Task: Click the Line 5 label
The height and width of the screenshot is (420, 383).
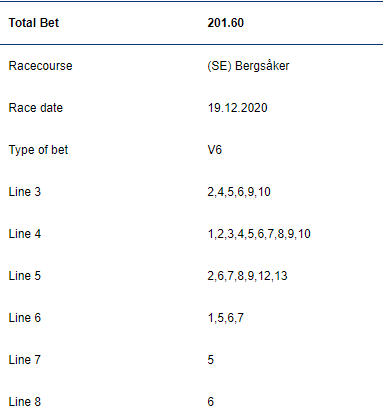Action: 25,276
